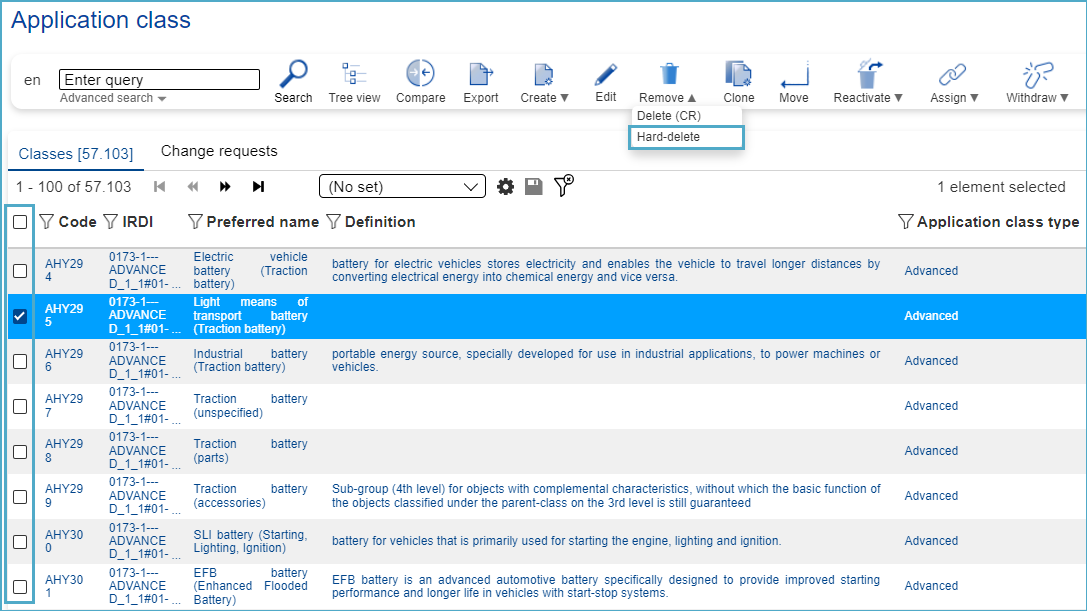This screenshot has width=1087, height=611.
Task: Click the Search magnifier icon
Action: click(x=293, y=76)
